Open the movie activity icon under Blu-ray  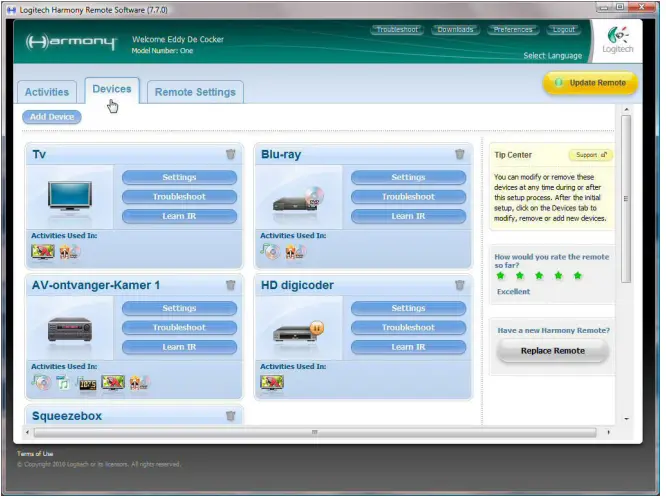pos(297,254)
